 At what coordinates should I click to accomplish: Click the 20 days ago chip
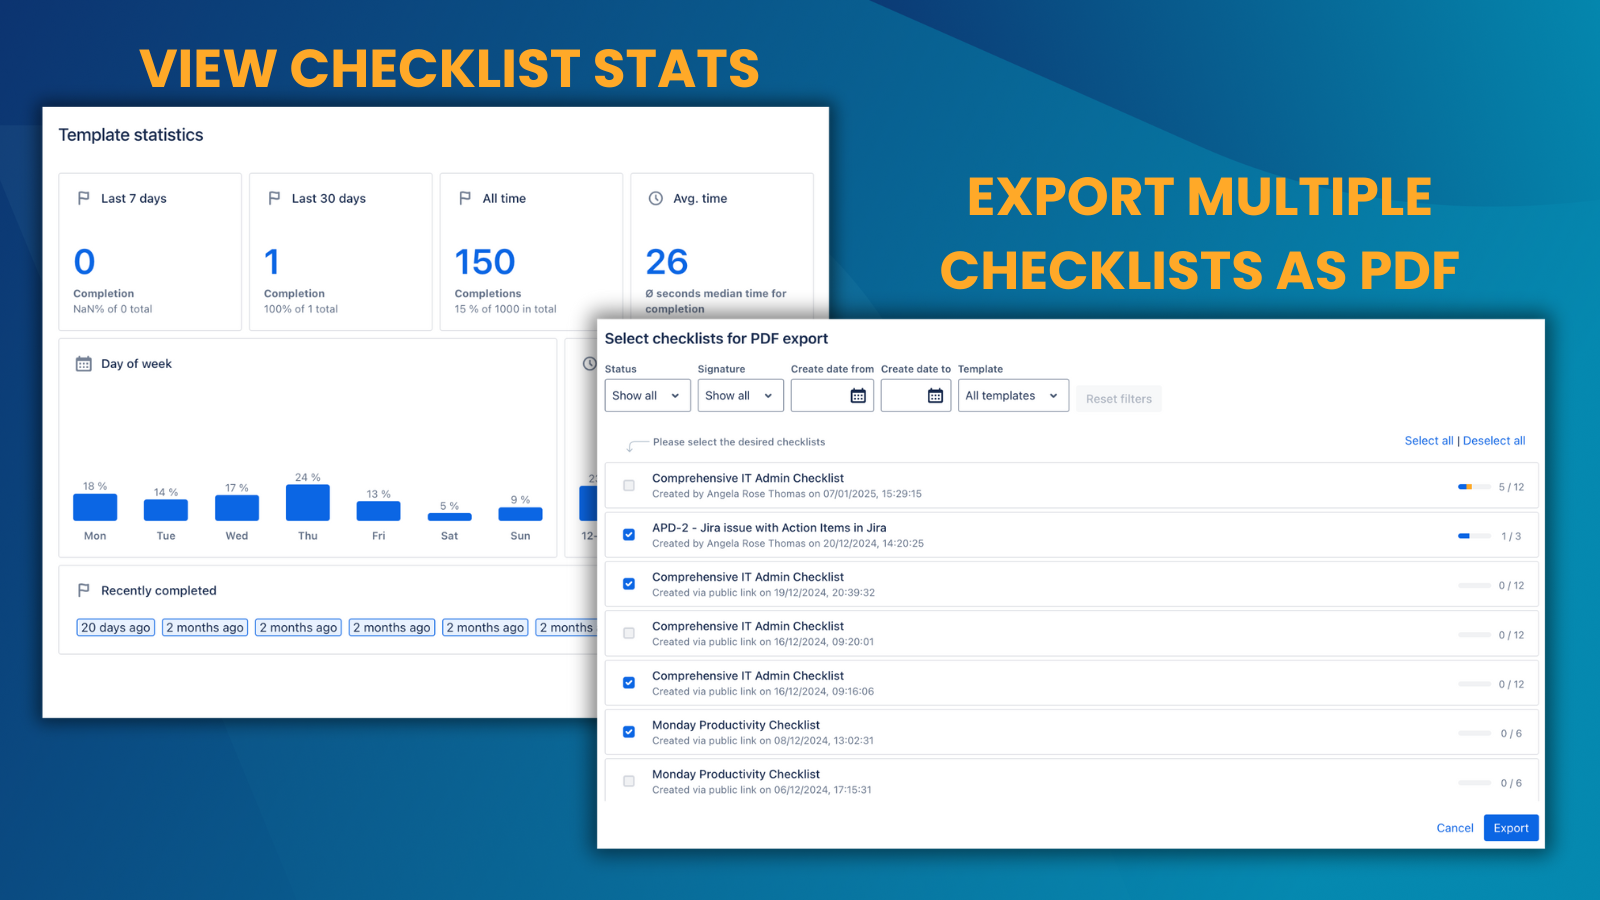[115, 627]
